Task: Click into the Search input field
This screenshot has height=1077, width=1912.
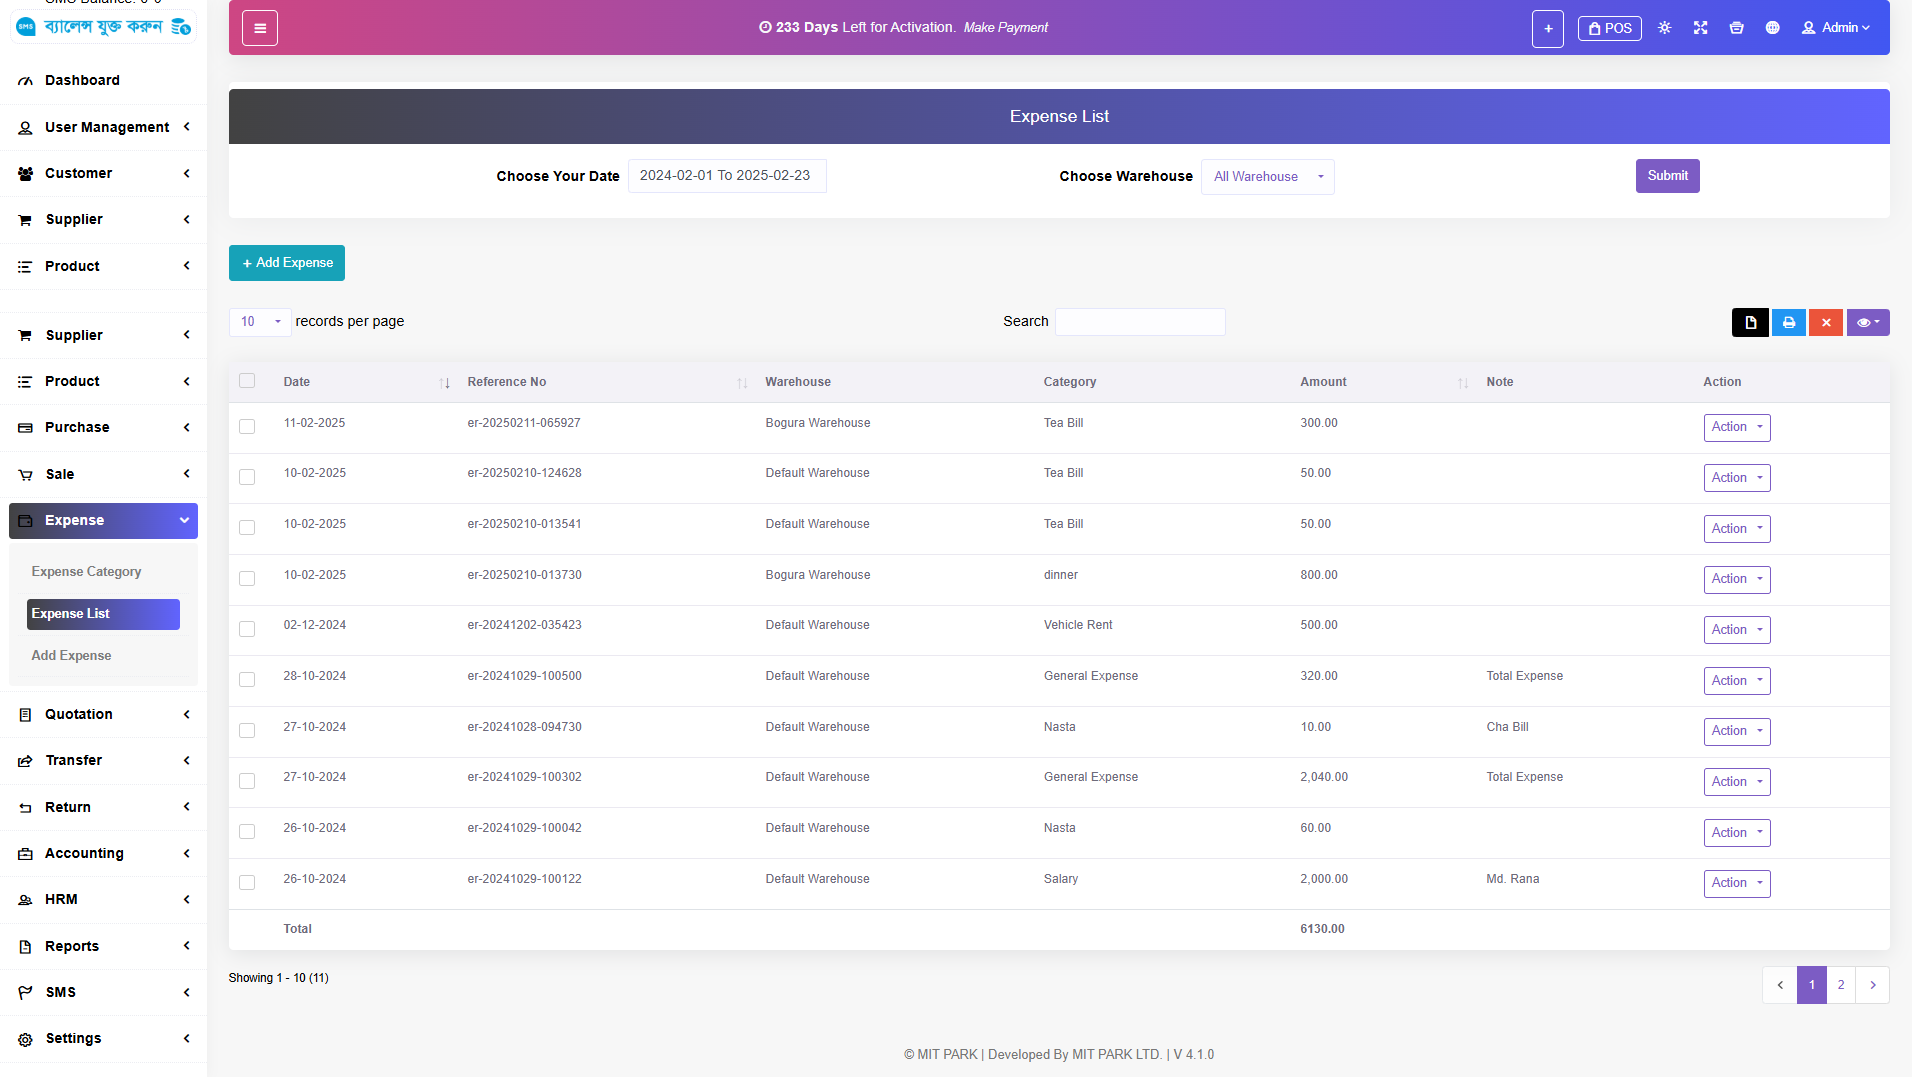Action: (x=1139, y=322)
